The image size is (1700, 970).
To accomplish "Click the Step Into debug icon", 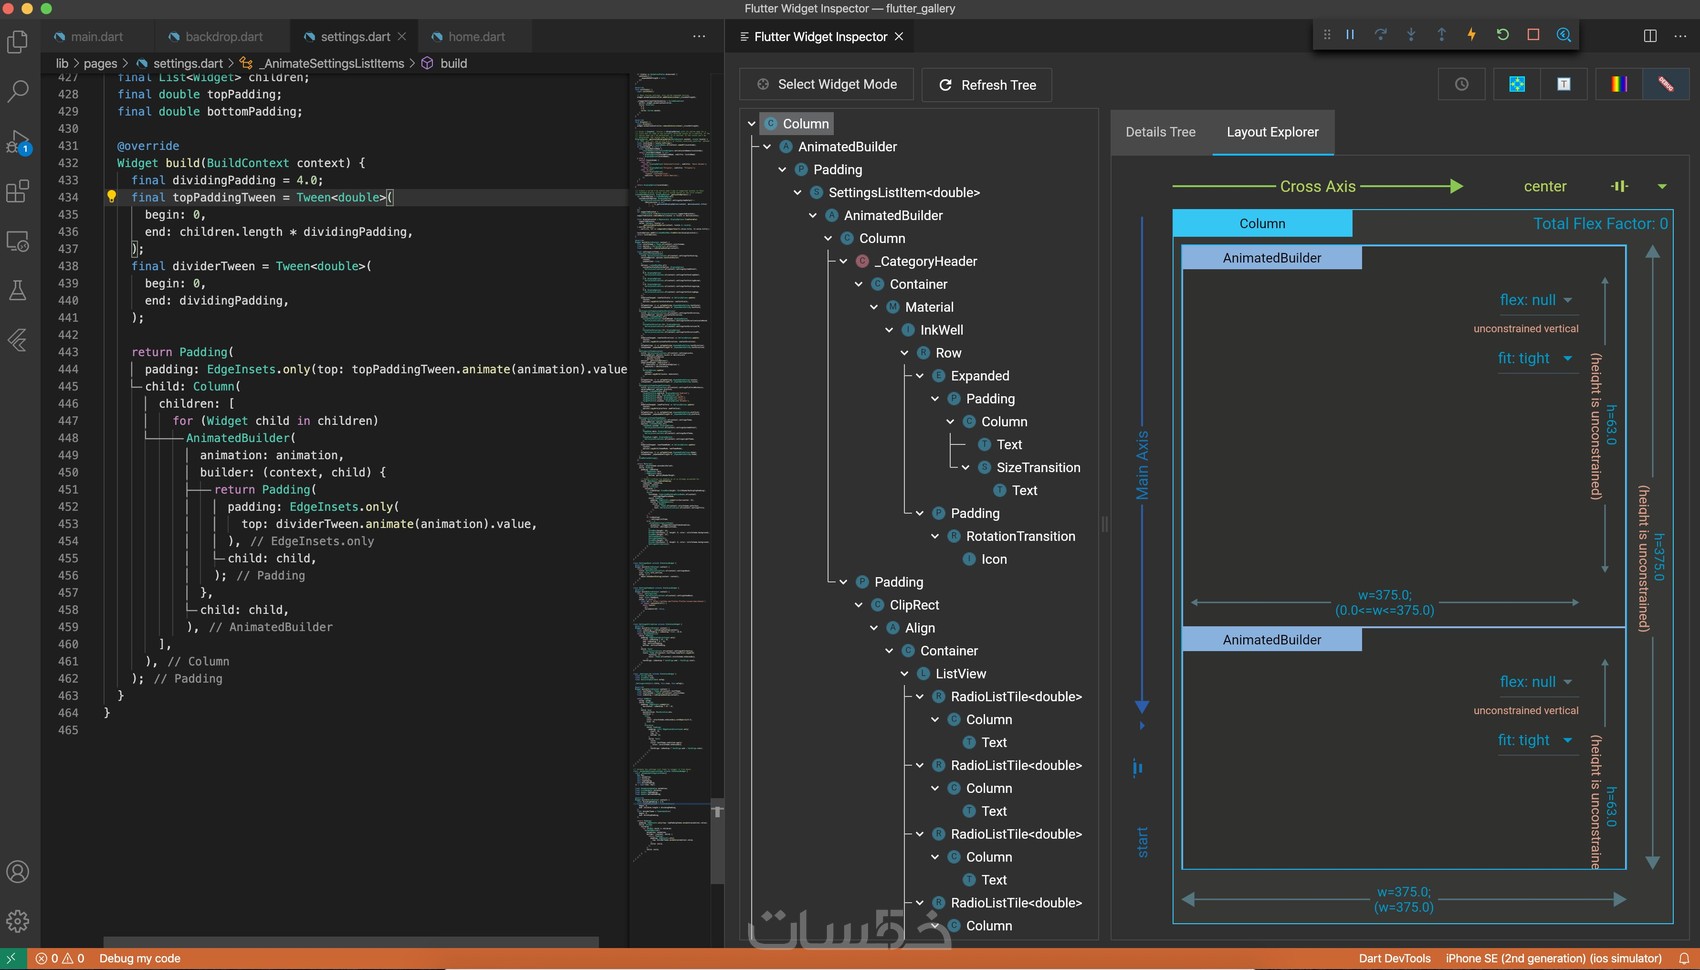I will [x=1411, y=35].
